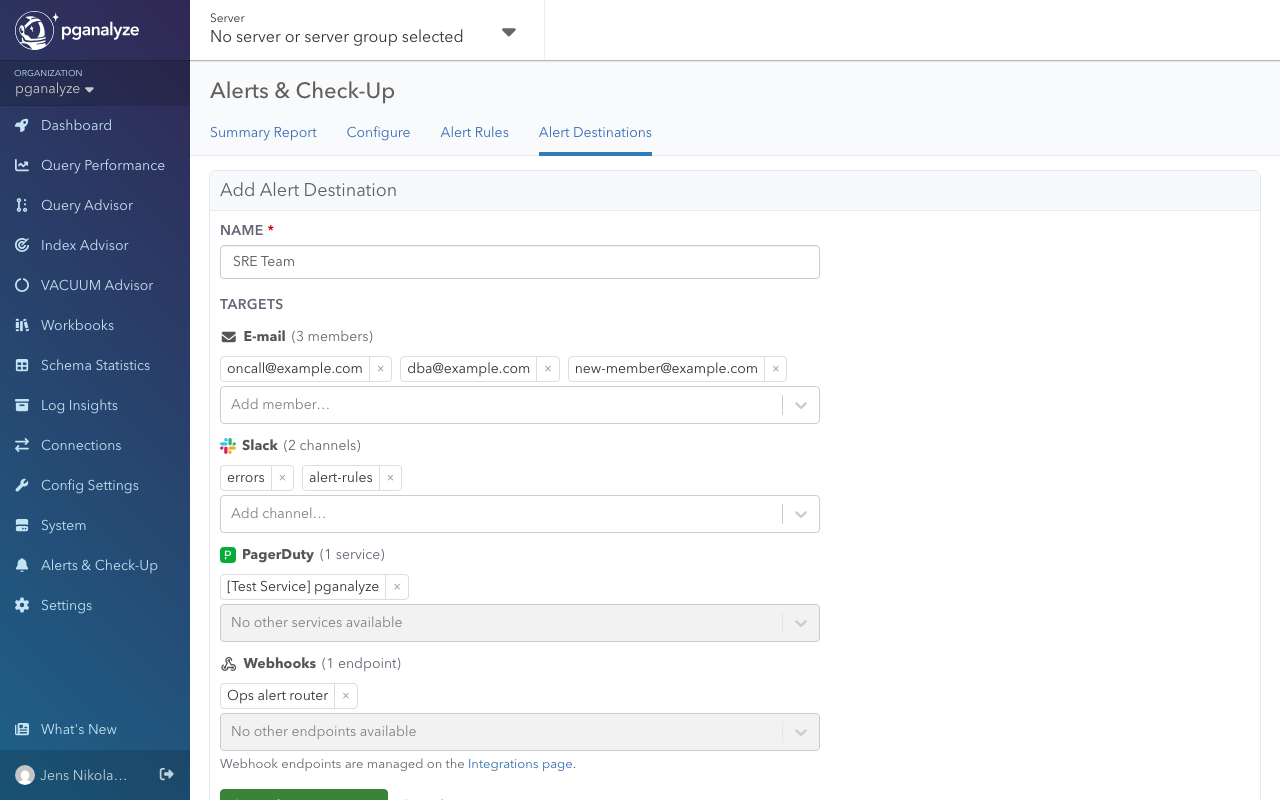Switch to the Configure tab
The height and width of the screenshot is (800, 1280).
[378, 132]
